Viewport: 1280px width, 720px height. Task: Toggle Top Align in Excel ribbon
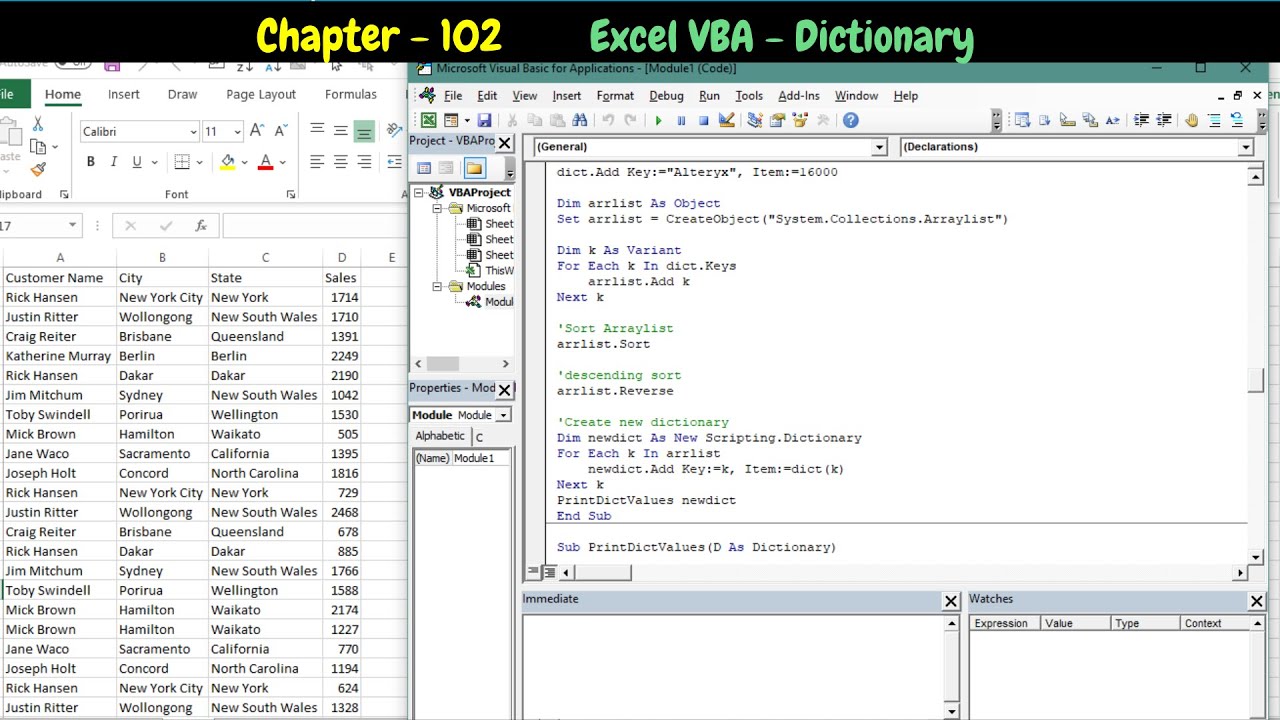coord(317,131)
